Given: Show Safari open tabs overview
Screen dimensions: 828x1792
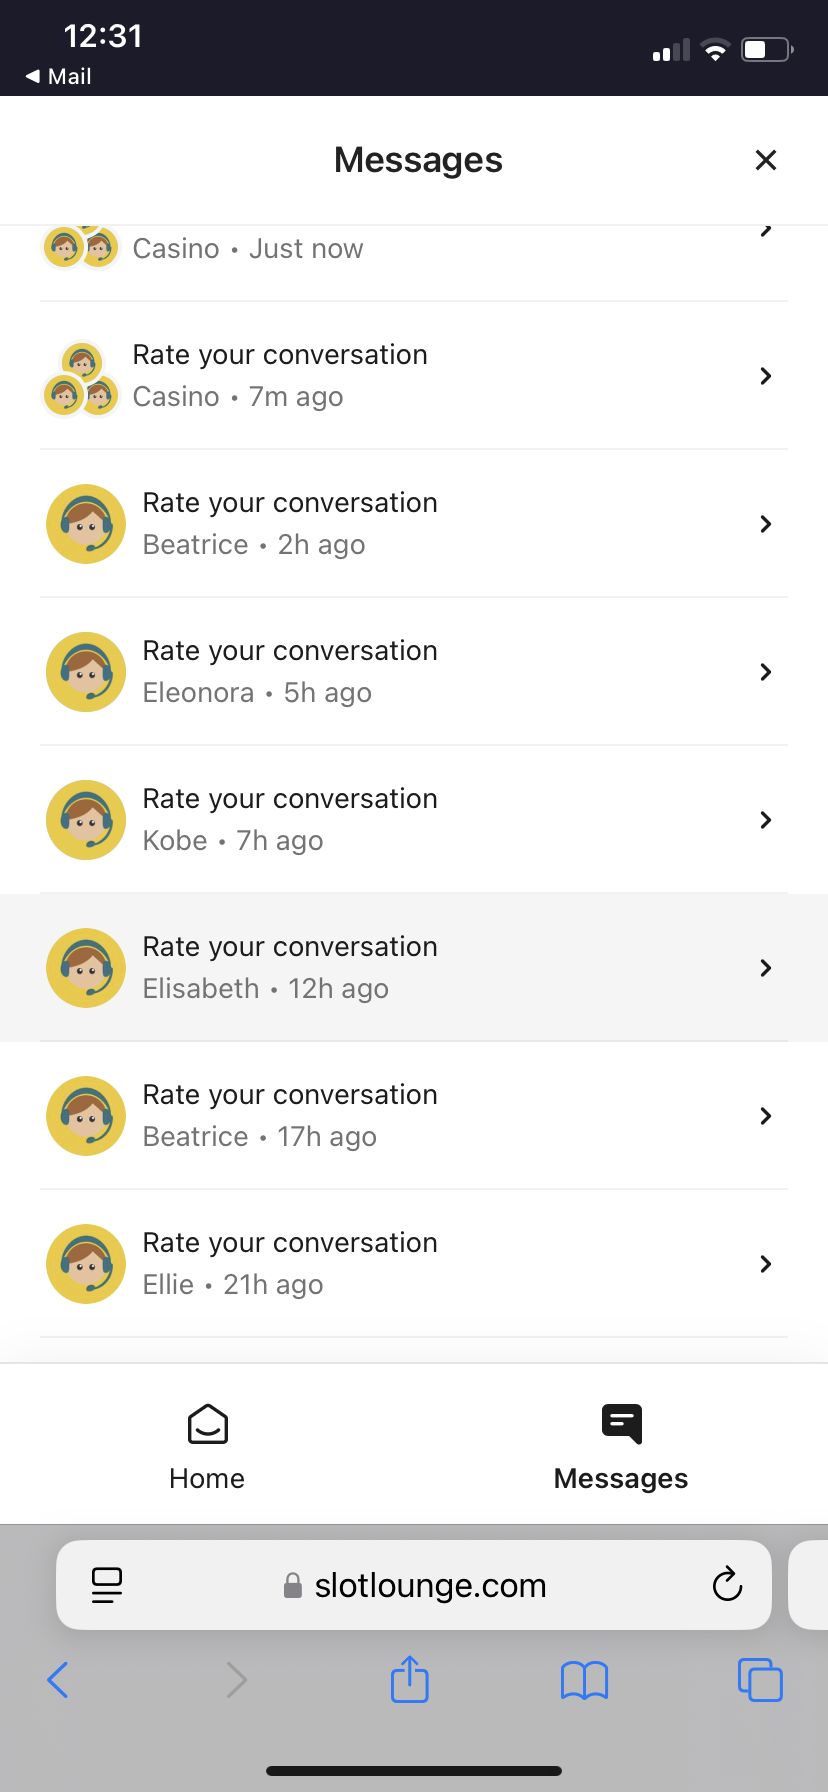Looking at the screenshot, I should (x=760, y=1679).
